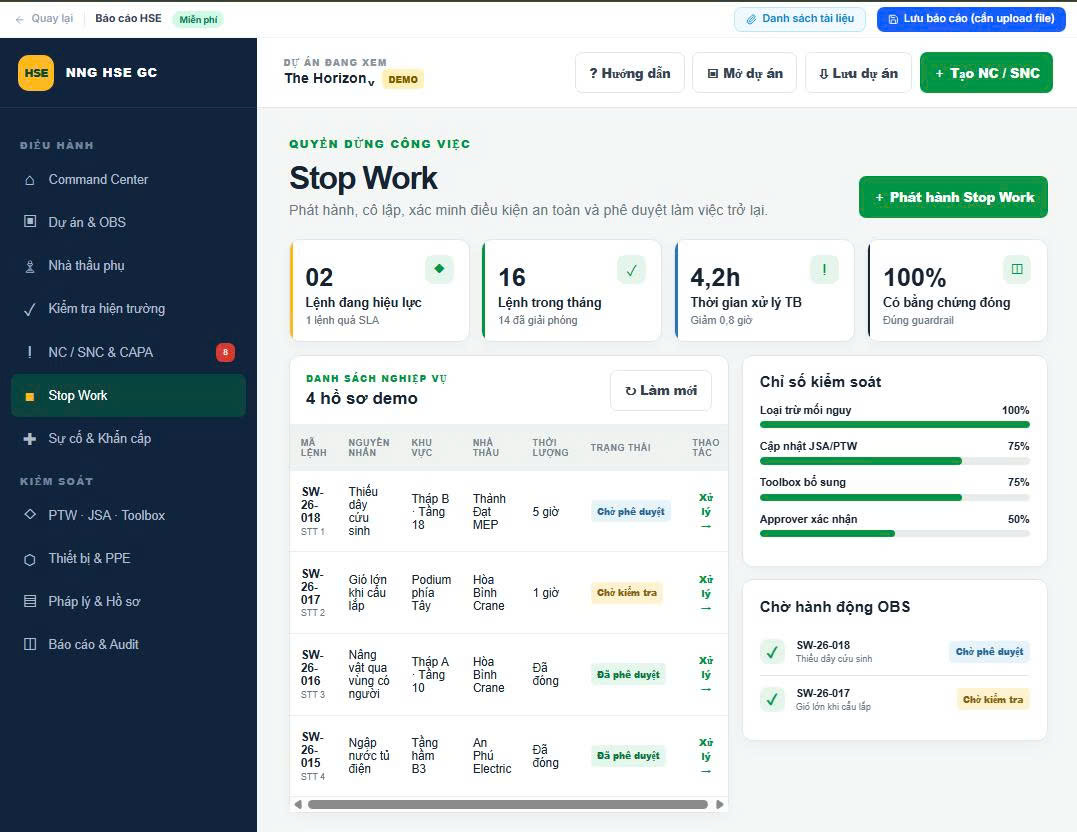
Task: Select Kiểm tra hiện trường menu item
Action: click(128, 308)
